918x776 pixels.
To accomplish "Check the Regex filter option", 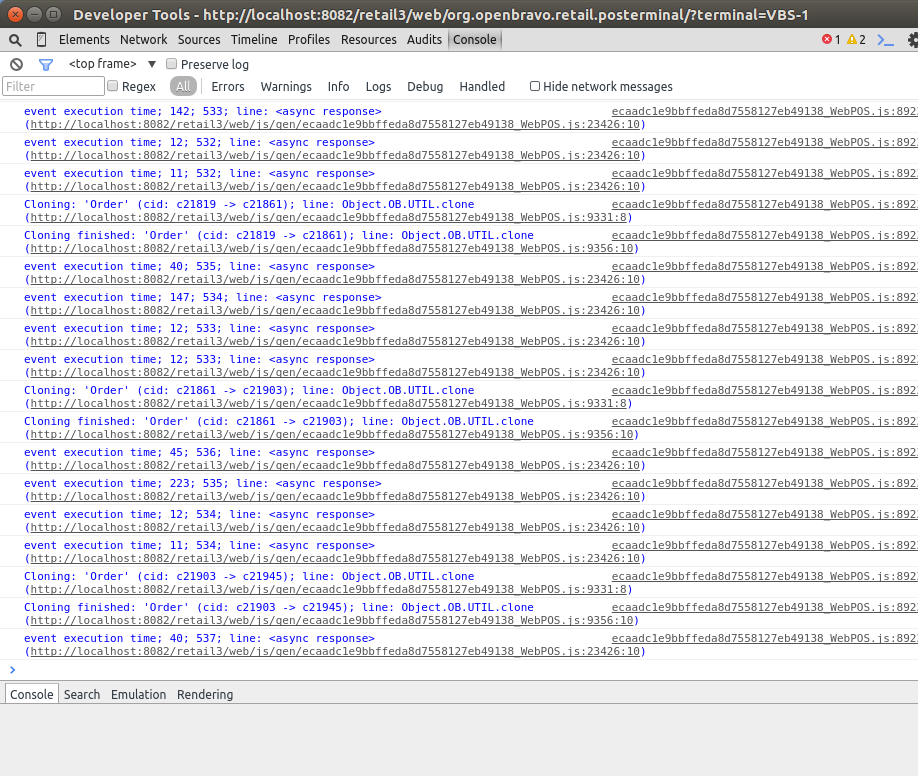I will pos(113,87).
